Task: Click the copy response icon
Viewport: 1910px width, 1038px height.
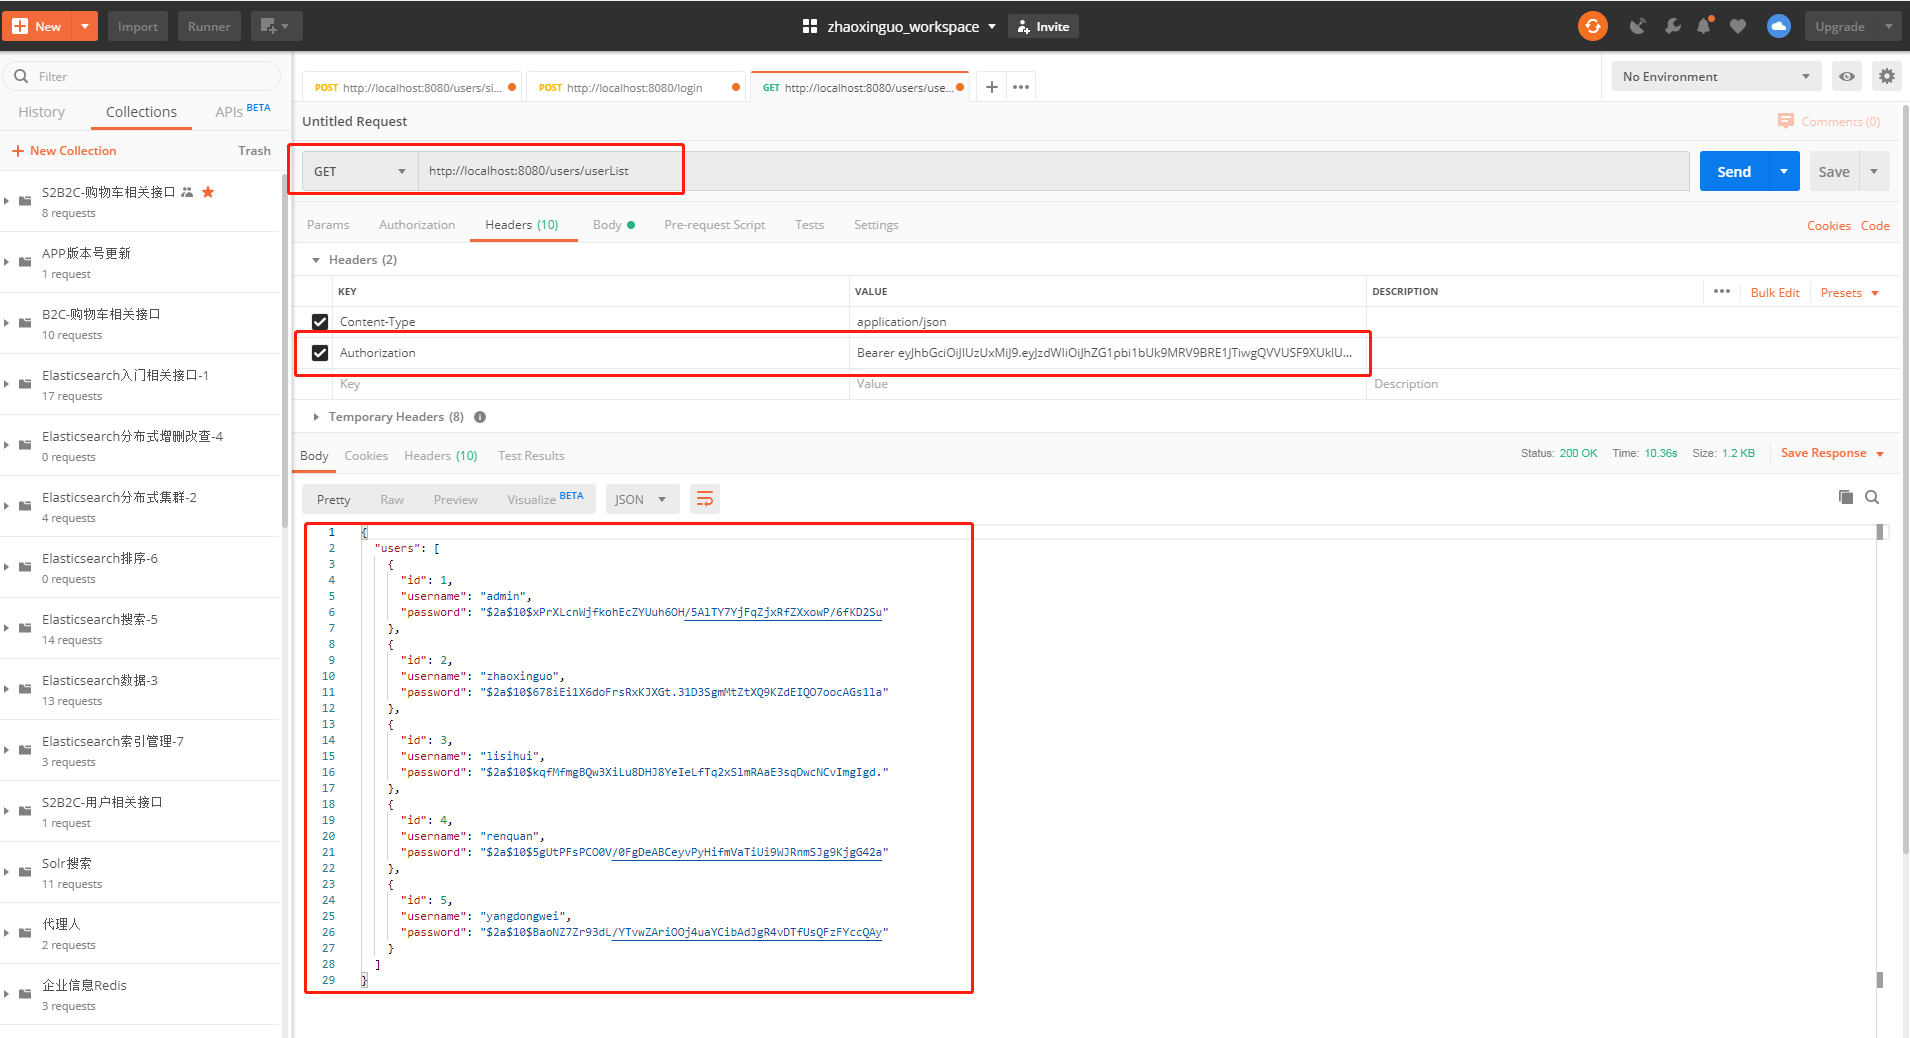Action: pos(1846,497)
